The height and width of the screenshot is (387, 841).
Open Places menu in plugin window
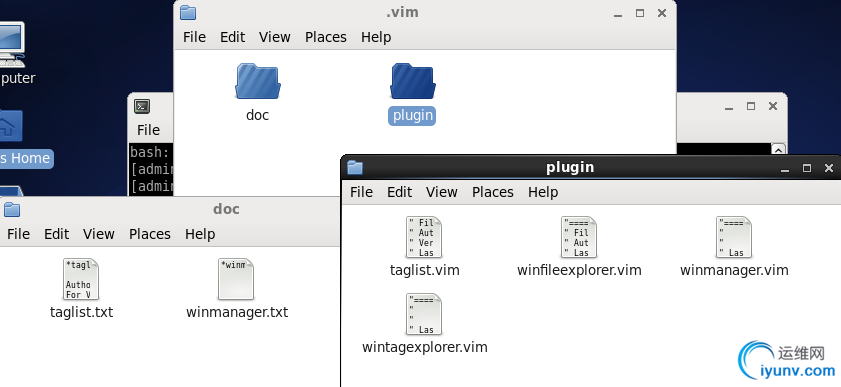pyautogui.click(x=492, y=192)
